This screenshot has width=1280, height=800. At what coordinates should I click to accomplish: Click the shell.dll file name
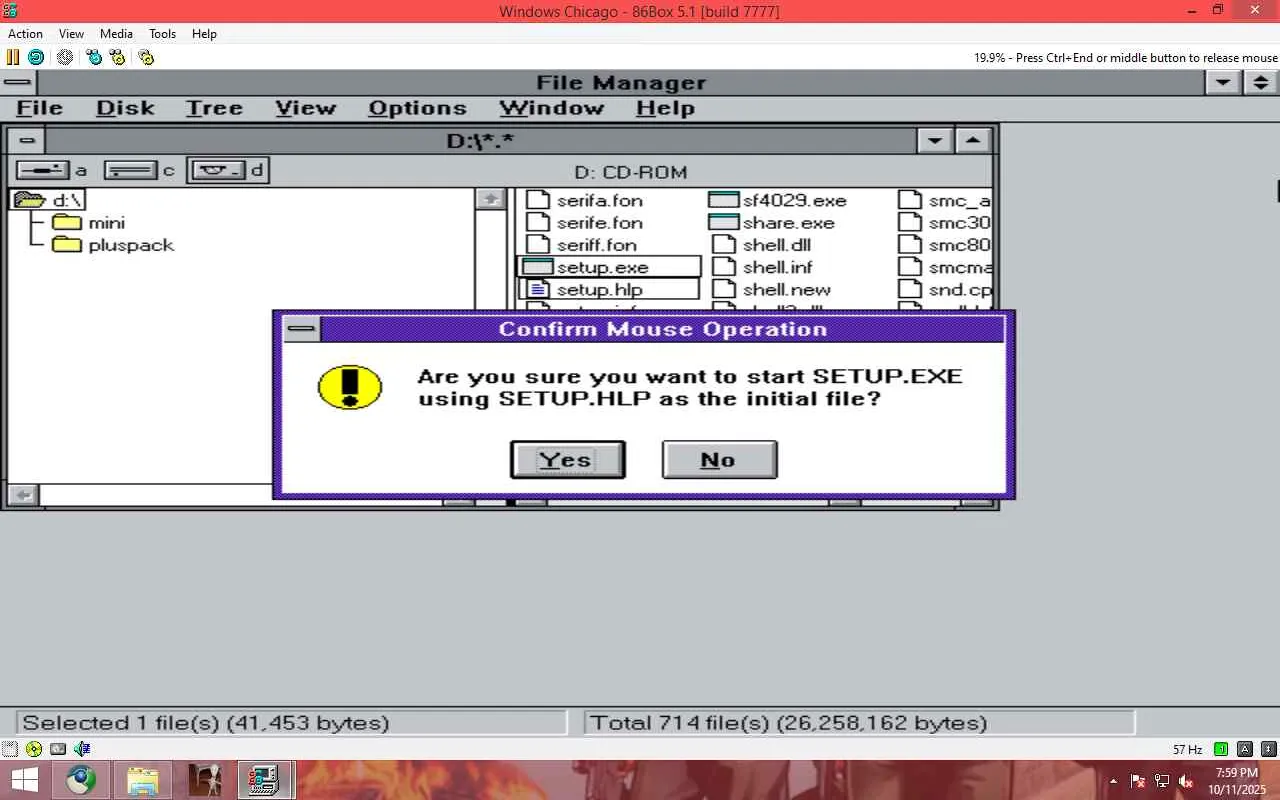click(x=777, y=245)
